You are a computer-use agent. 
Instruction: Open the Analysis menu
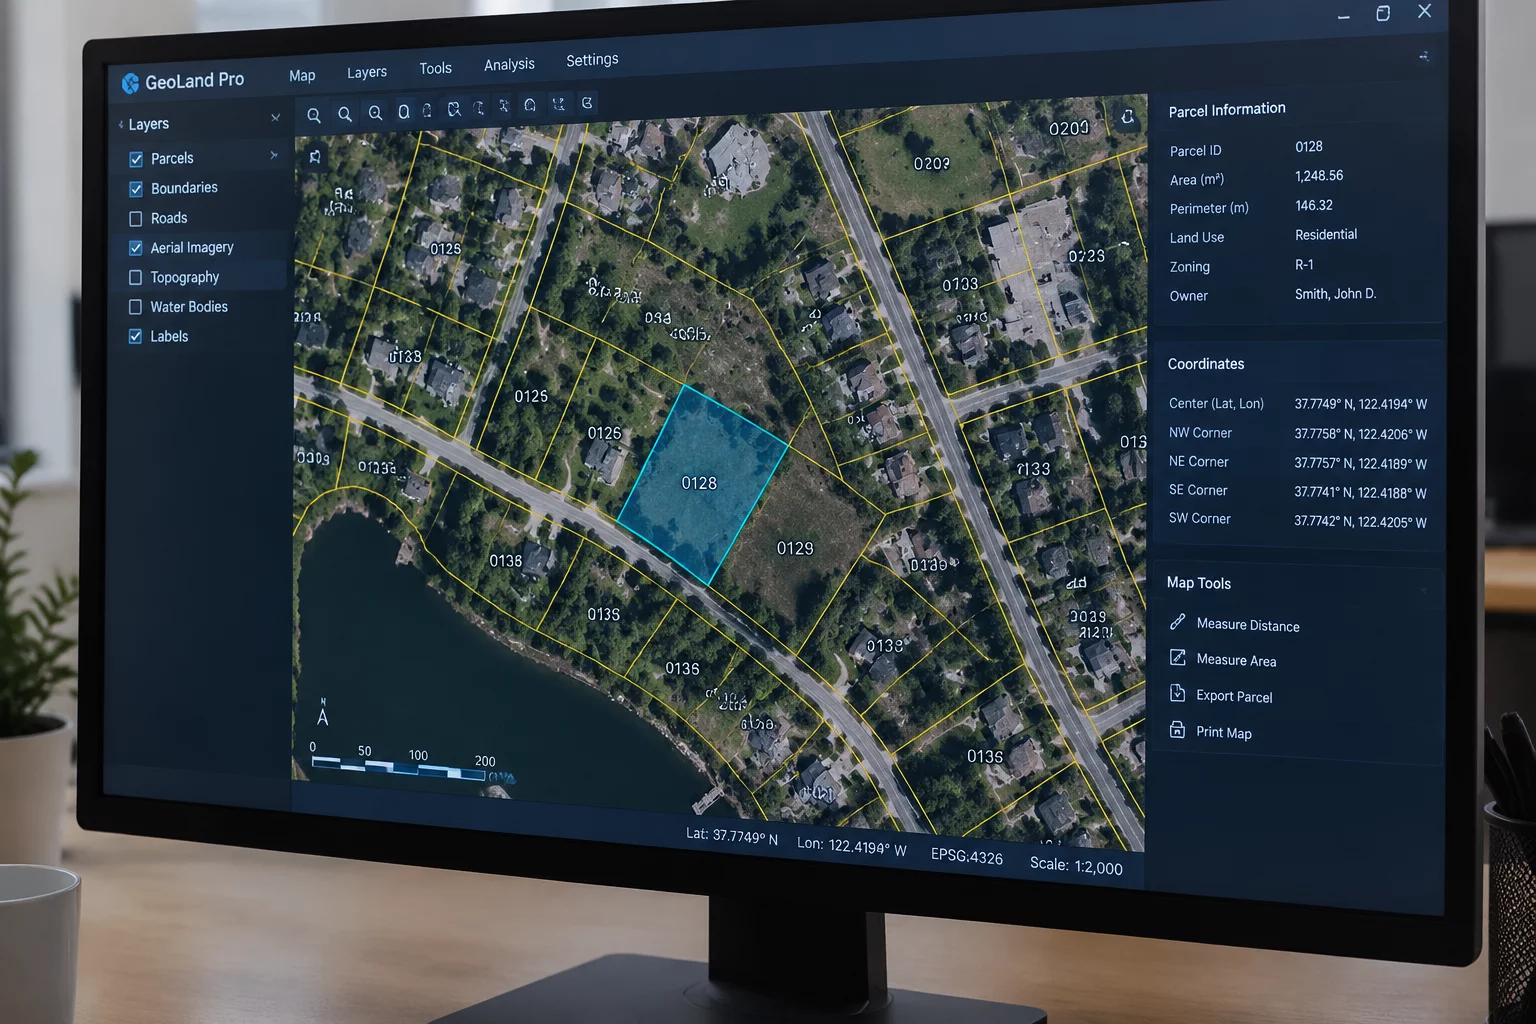pos(509,64)
